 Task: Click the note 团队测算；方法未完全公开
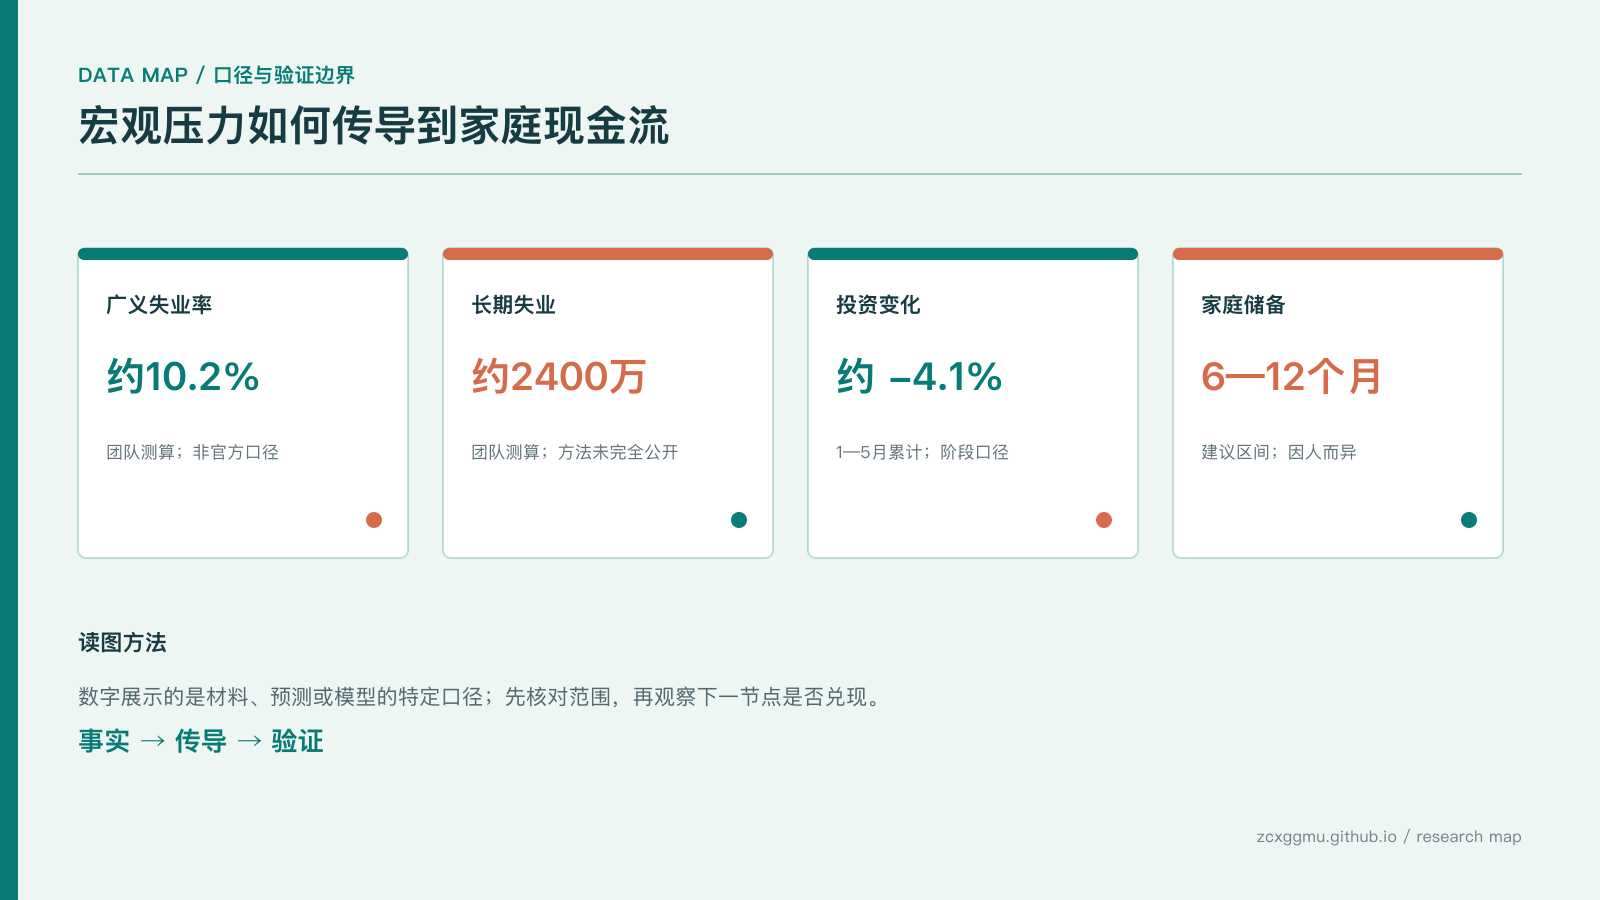pyautogui.click(x=575, y=452)
